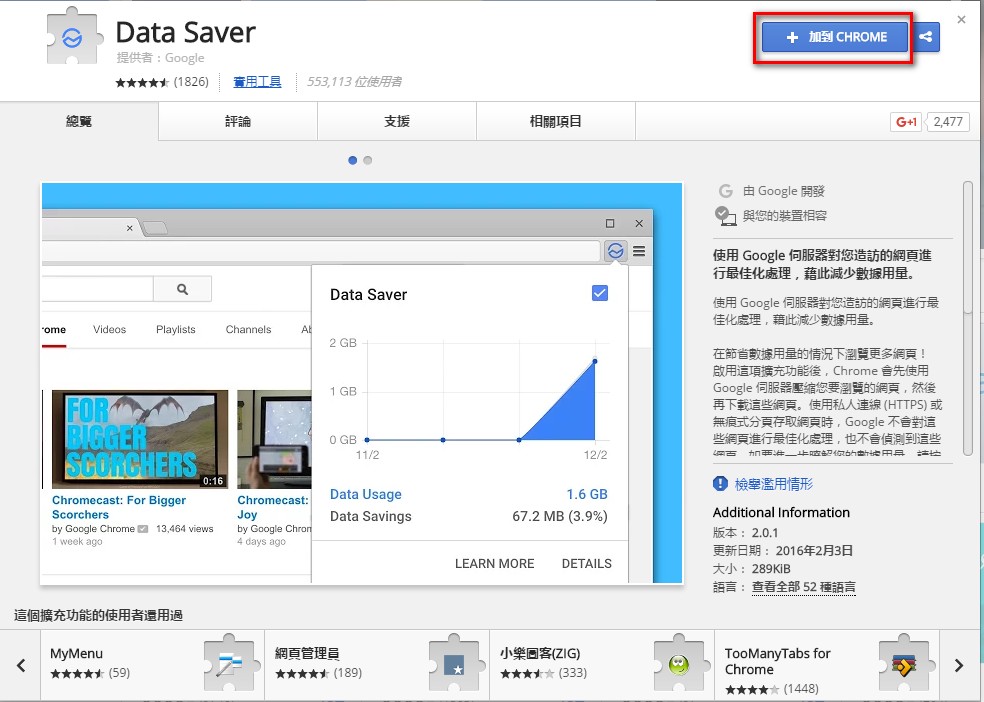
Task: Click the Videos tab in the screenshot
Action: (109, 329)
